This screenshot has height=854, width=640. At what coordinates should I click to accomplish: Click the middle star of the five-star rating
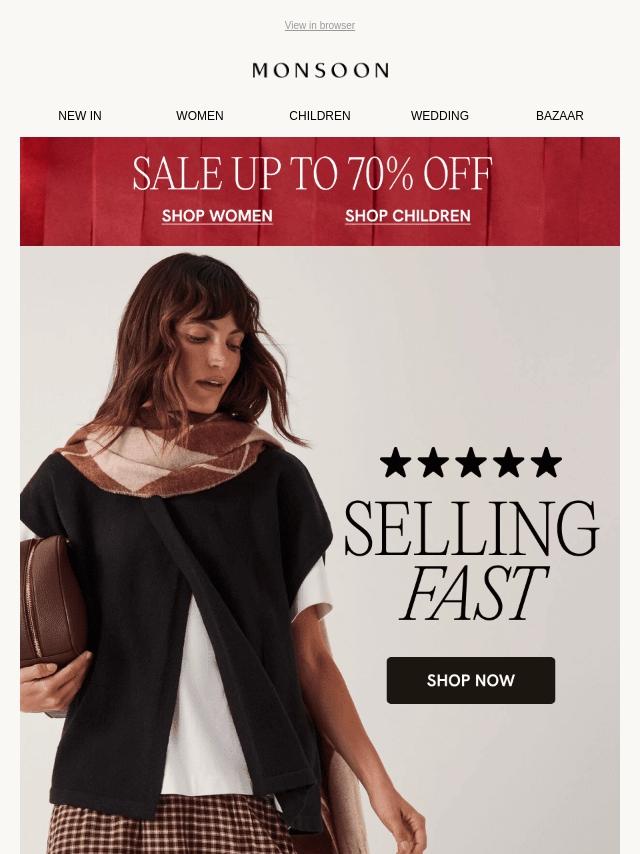[471, 462]
